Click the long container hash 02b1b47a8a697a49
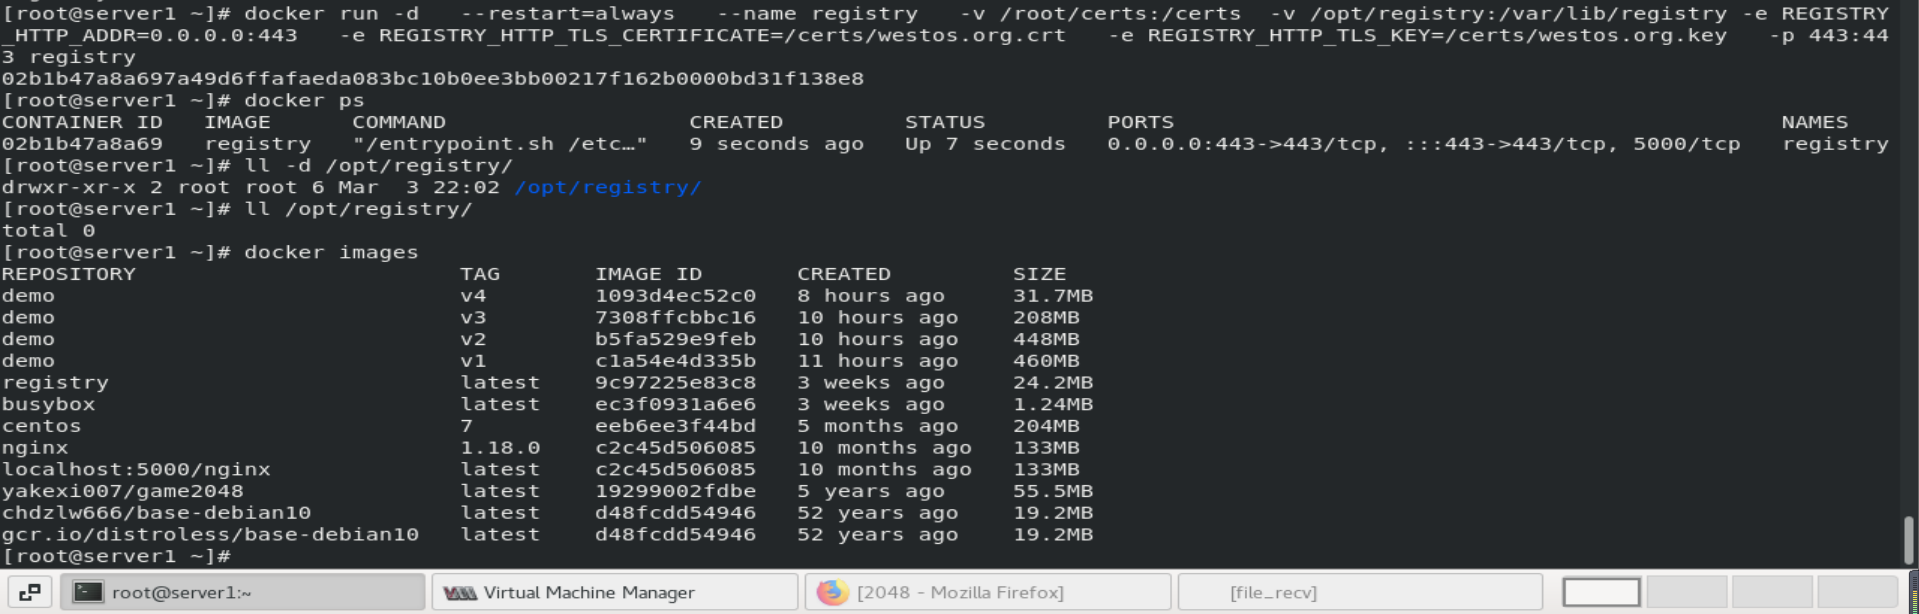Screen dimensions: 1919x614 tap(432, 78)
